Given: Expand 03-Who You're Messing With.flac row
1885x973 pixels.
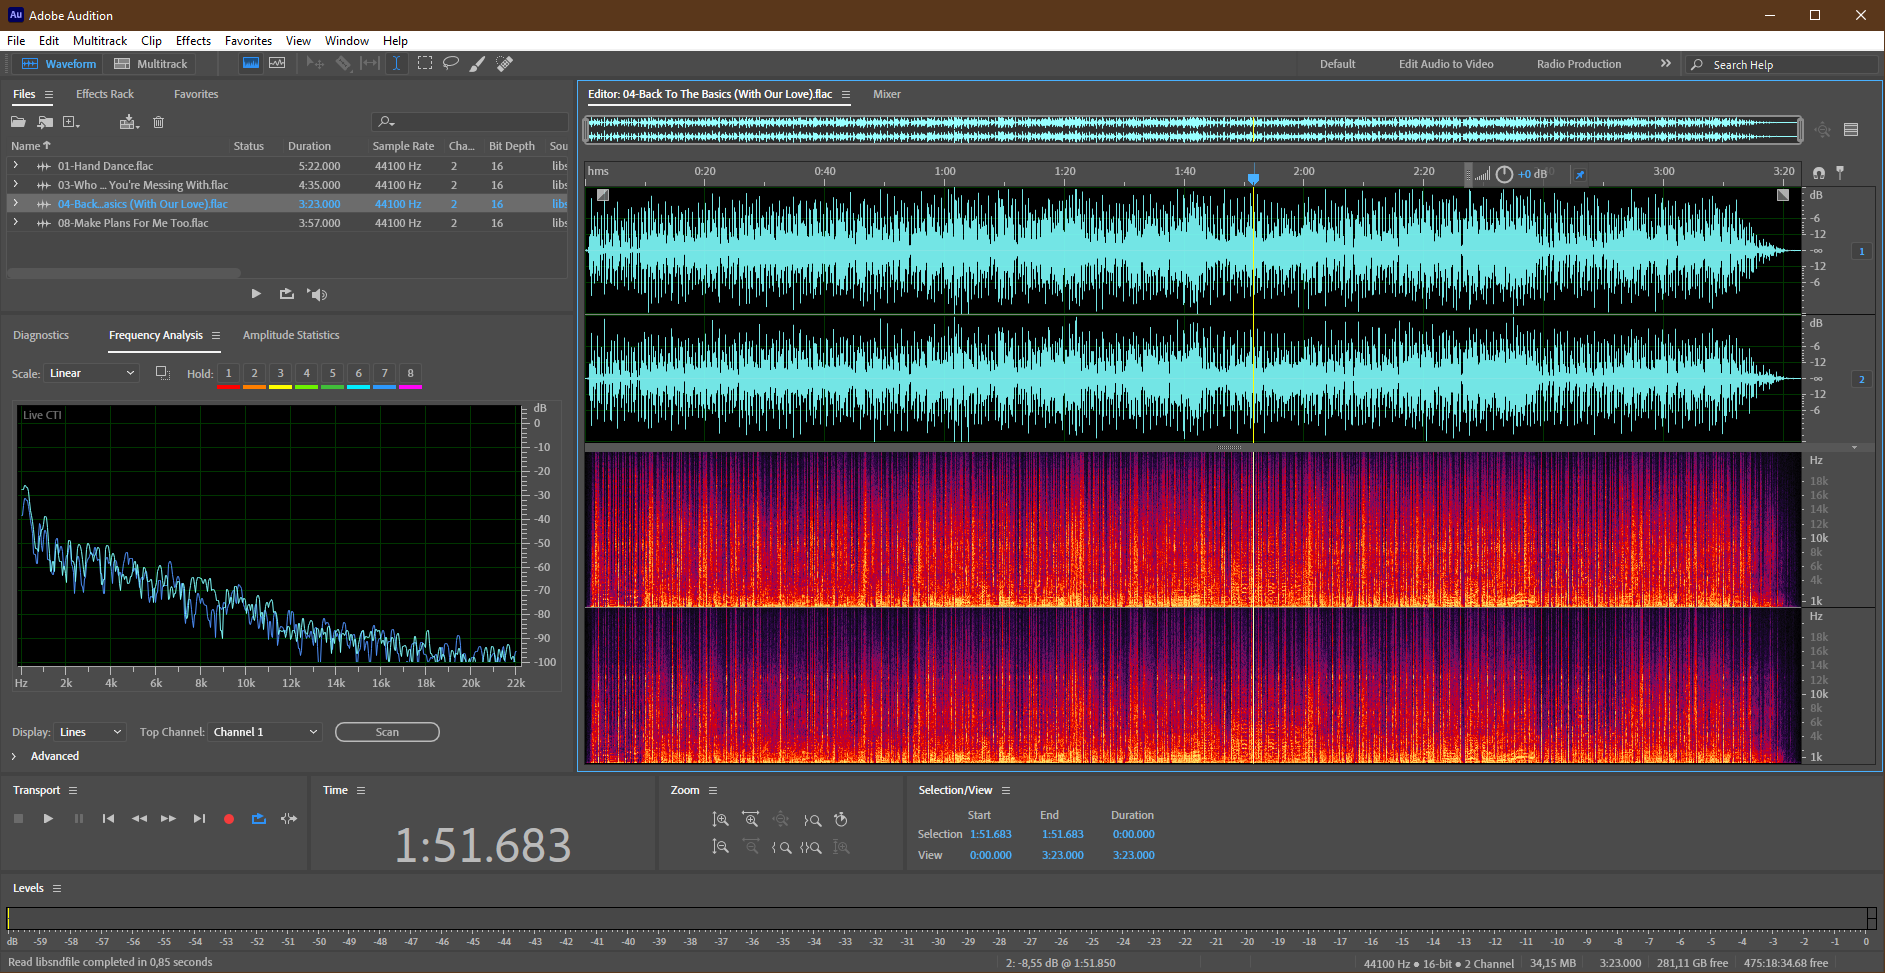Looking at the screenshot, I should (15, 185).
